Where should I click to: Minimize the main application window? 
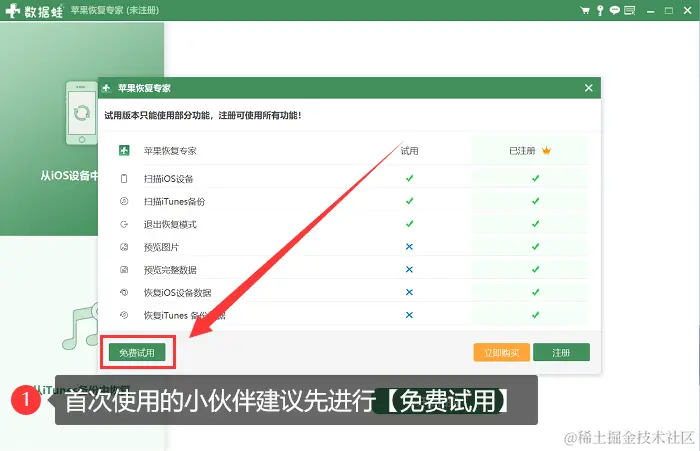click(651, 11)
